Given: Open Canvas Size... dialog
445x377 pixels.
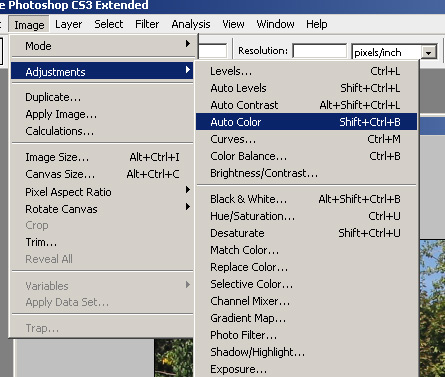Looking at the screenshot, I should pos(102,174).
